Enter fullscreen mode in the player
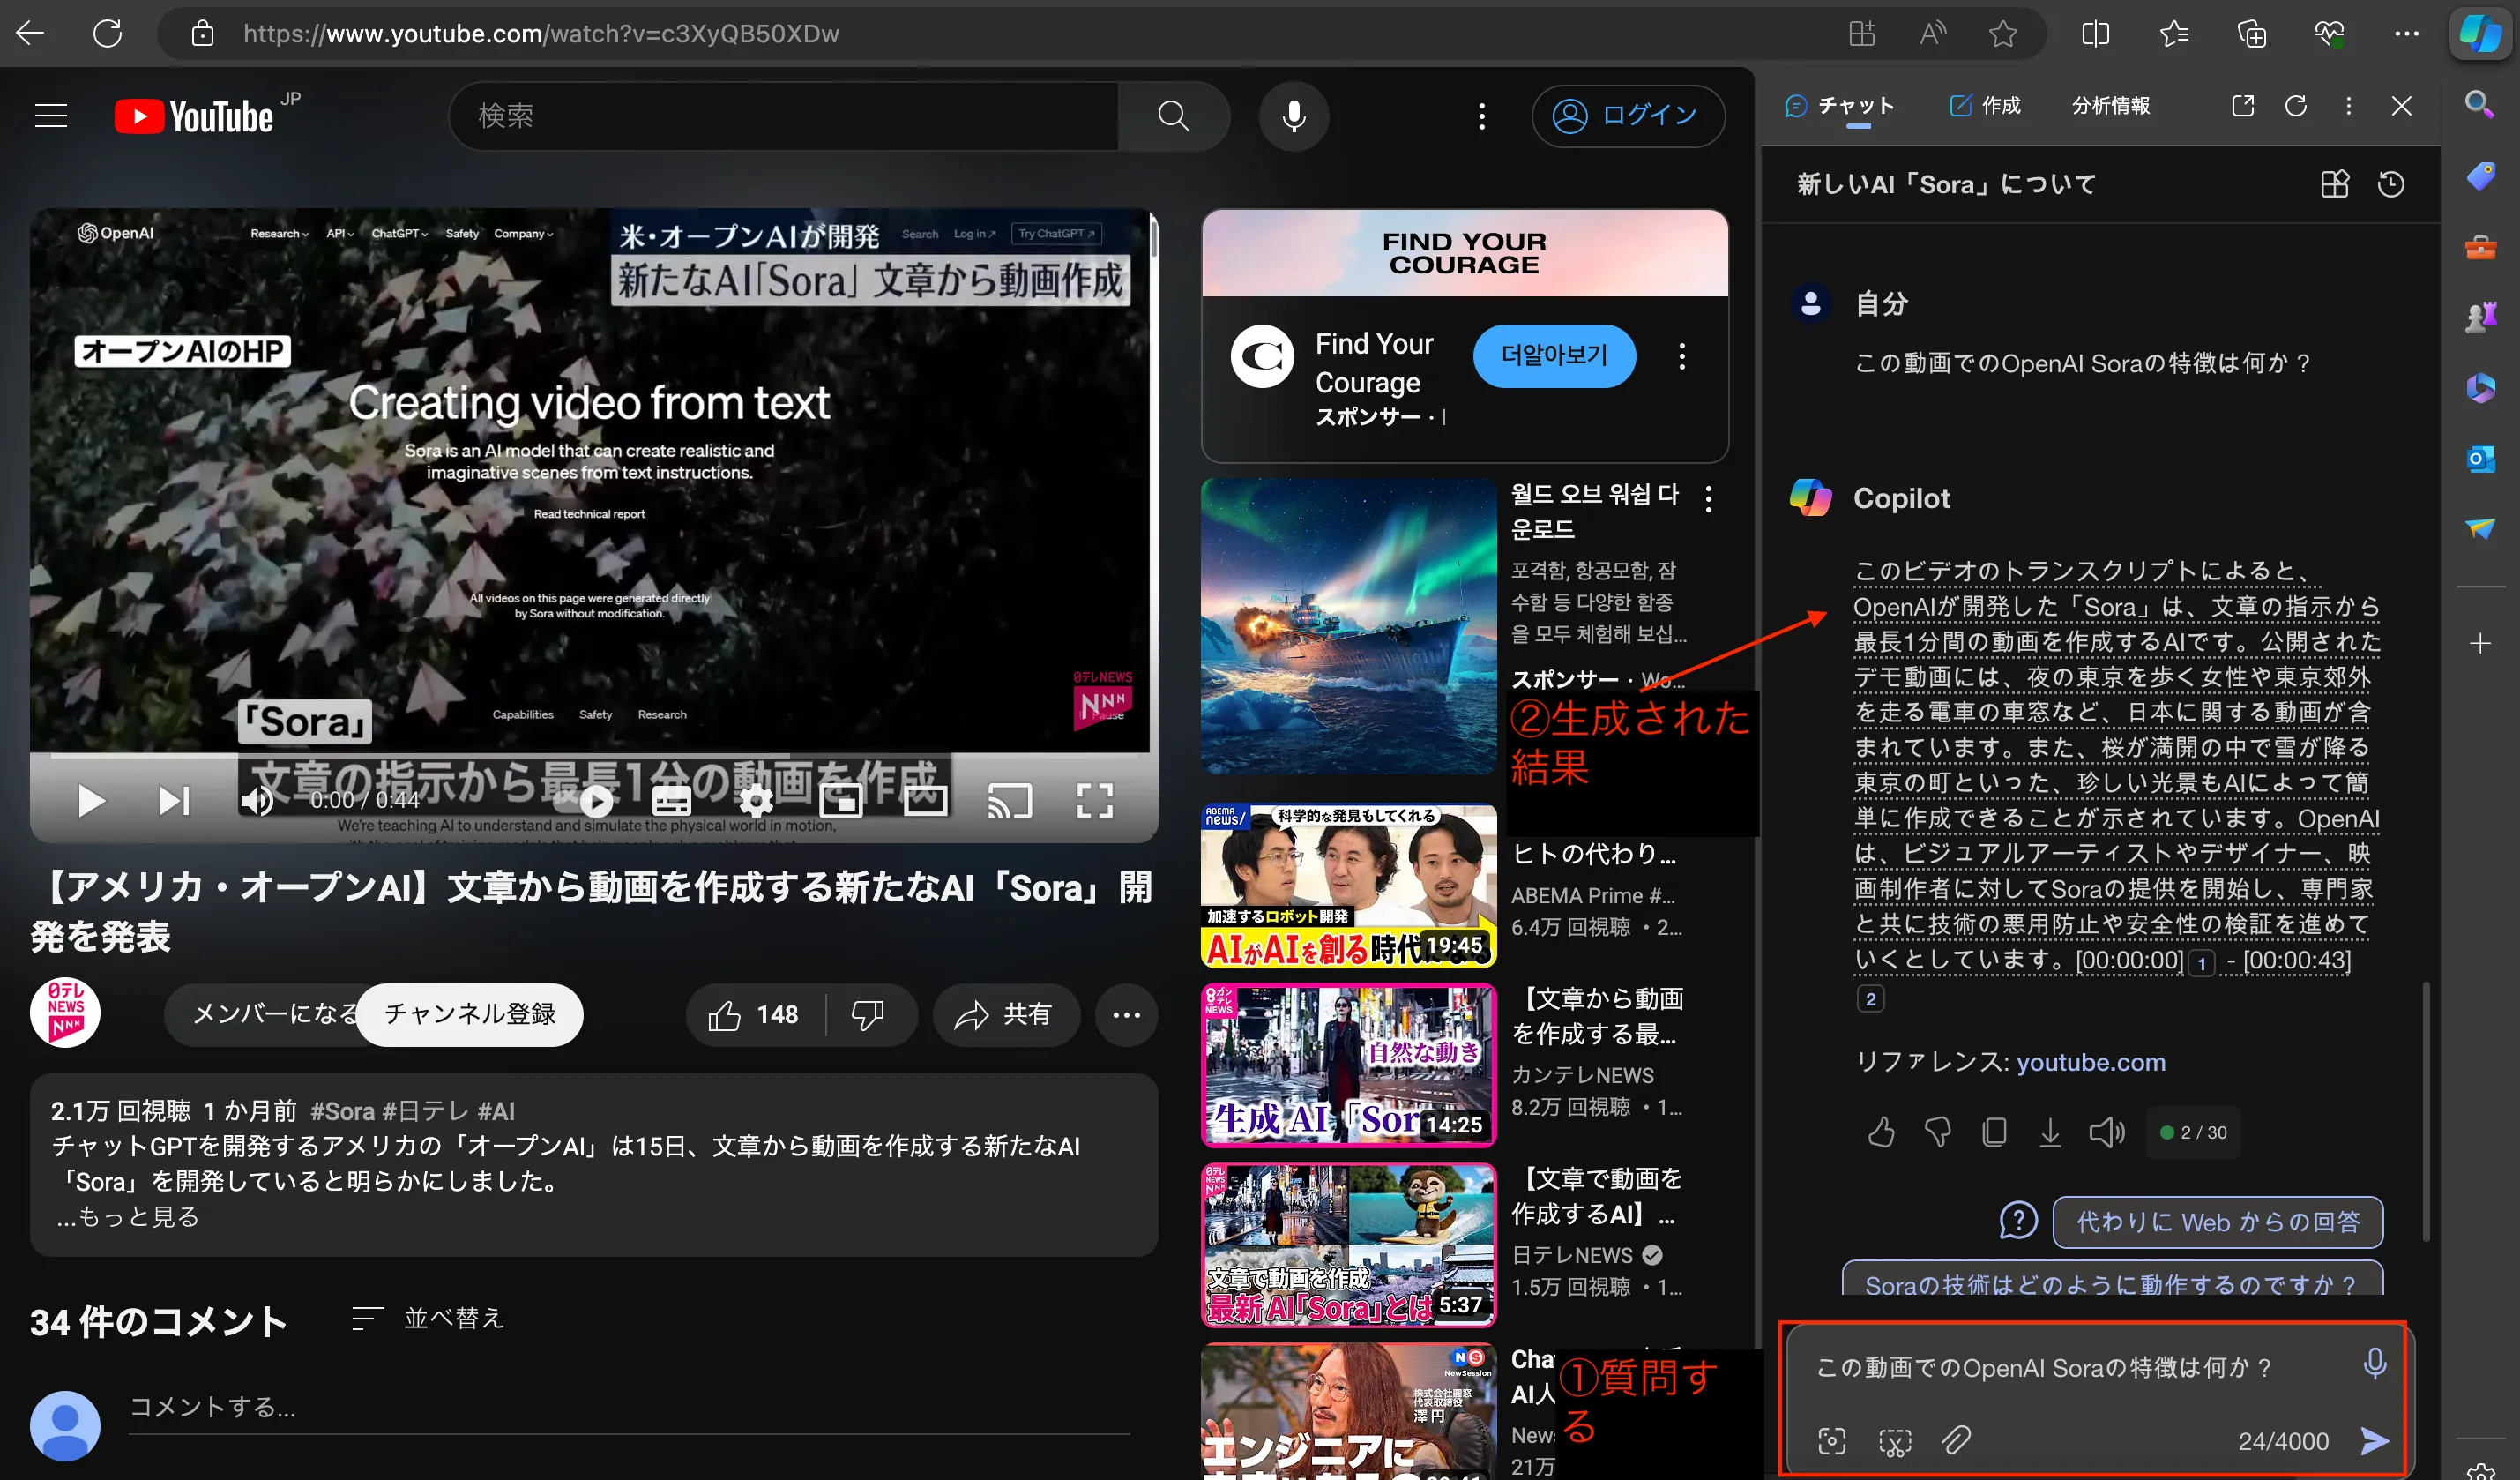The height and width of the screenshot is (1480, 2520). click(1095, 800)
